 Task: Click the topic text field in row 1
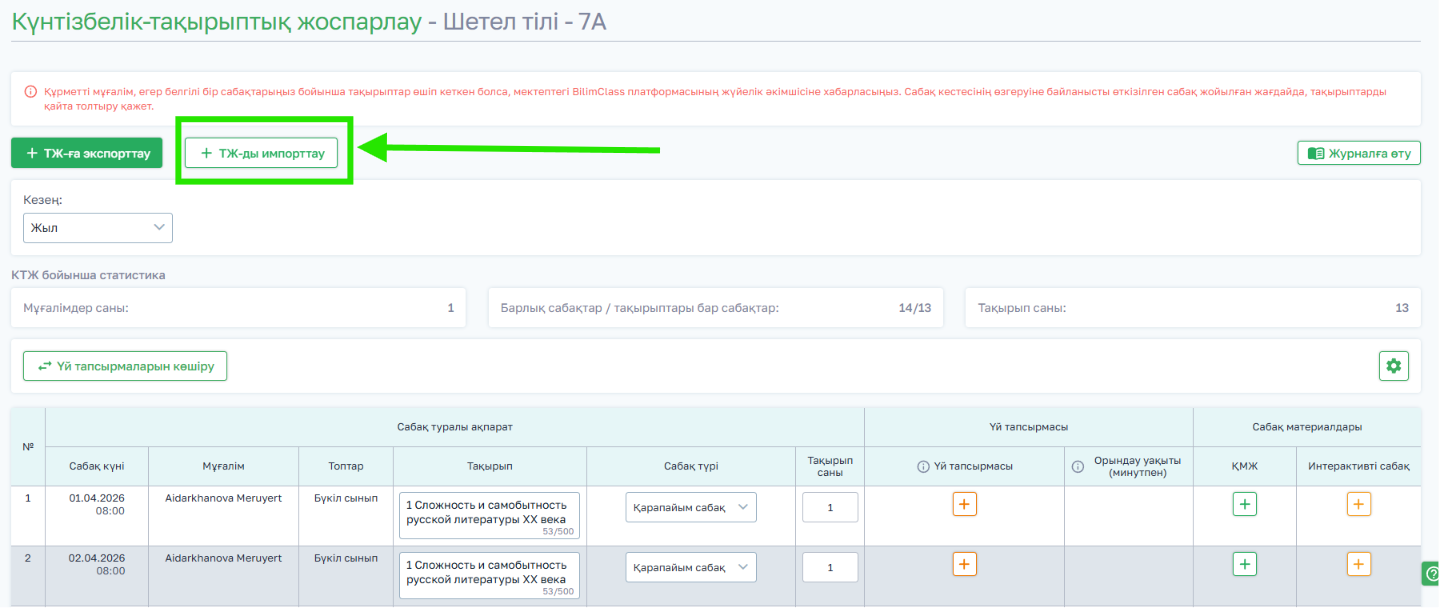coord(489,515)
